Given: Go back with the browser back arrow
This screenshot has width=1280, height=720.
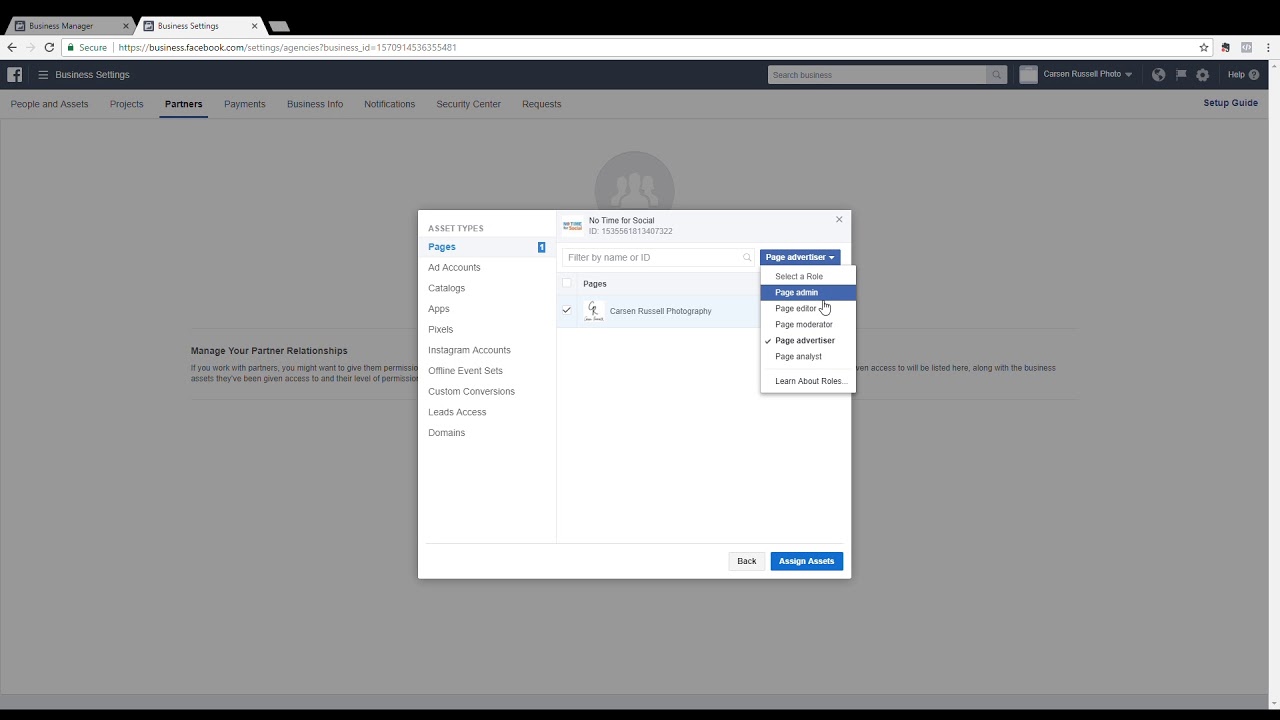Looking at the screenshot, I should (x=12, y=47).
